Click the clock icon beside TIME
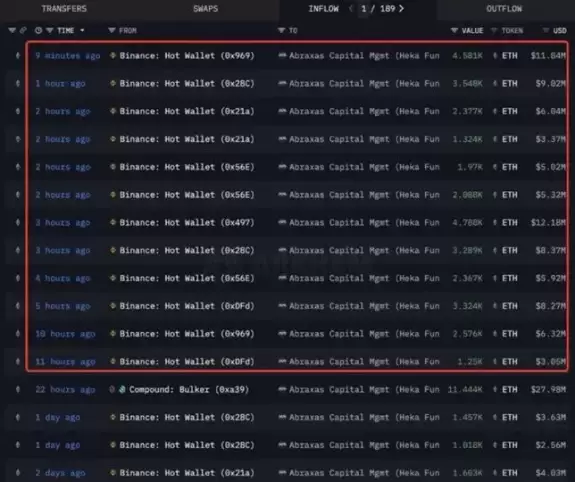The width and height of the screenshot is (575, 482). pyautogui.click(x=38, y=30)
